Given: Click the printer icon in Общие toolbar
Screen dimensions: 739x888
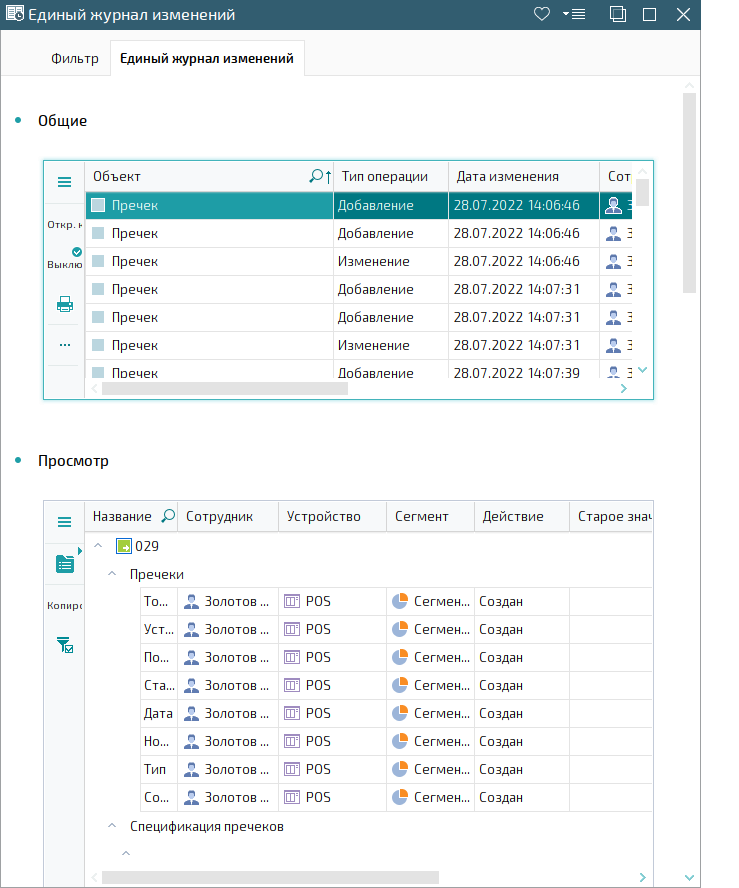Looking at the screenshot, I should pyautogui.click(x=65, y=304).
